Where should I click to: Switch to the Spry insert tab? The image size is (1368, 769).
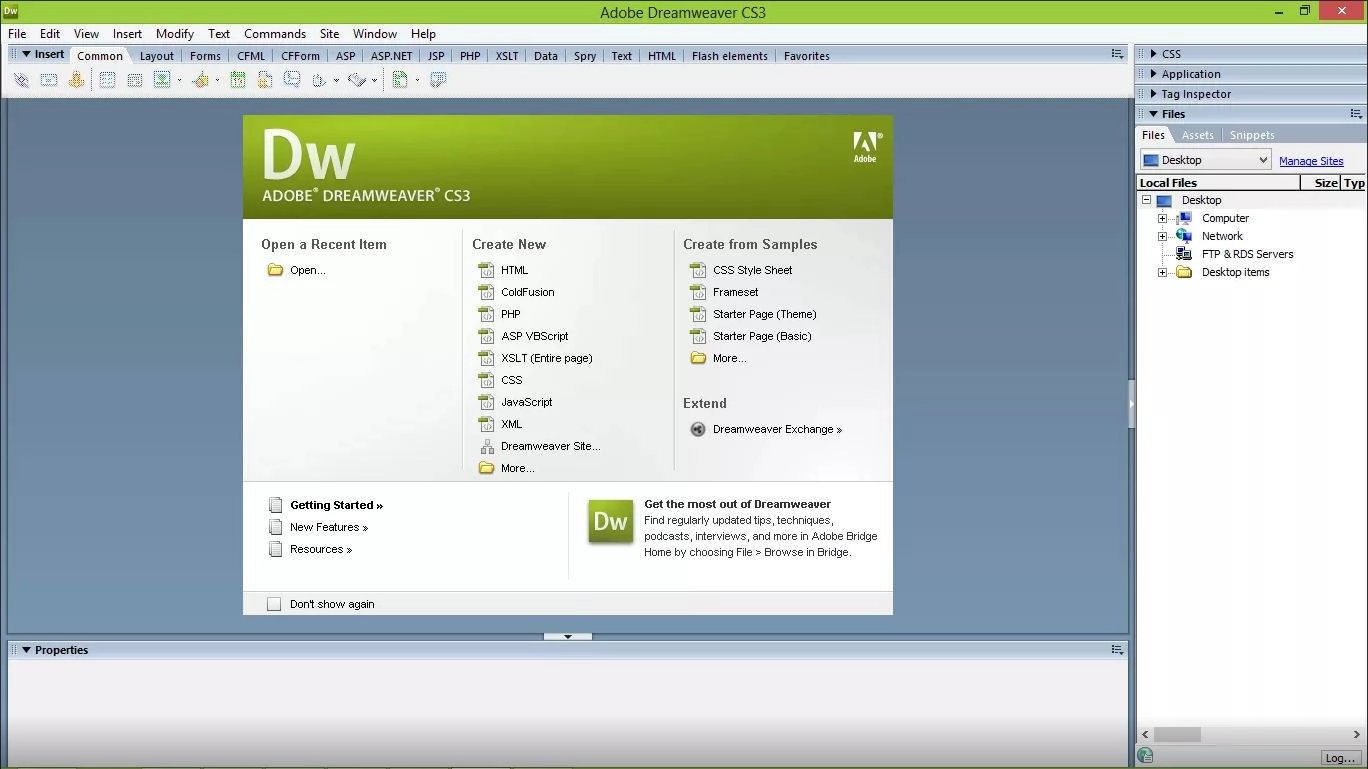point(585,56)
